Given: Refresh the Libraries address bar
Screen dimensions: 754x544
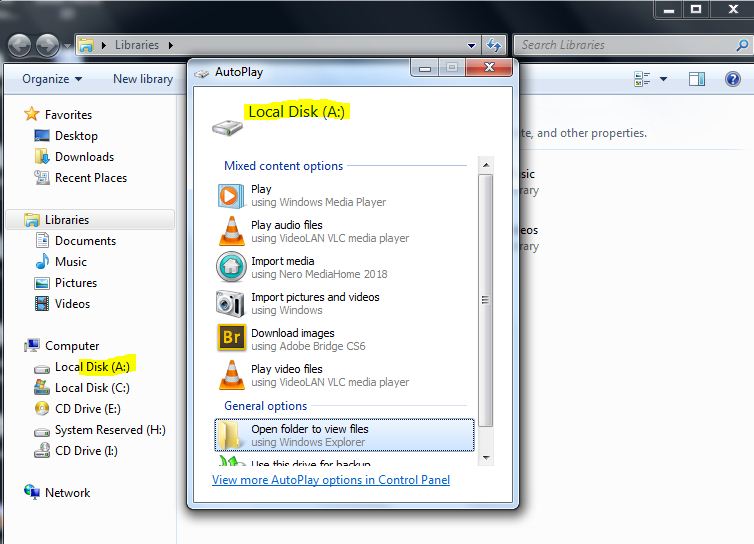Looking at the screenshot, I should click(493, 45).
